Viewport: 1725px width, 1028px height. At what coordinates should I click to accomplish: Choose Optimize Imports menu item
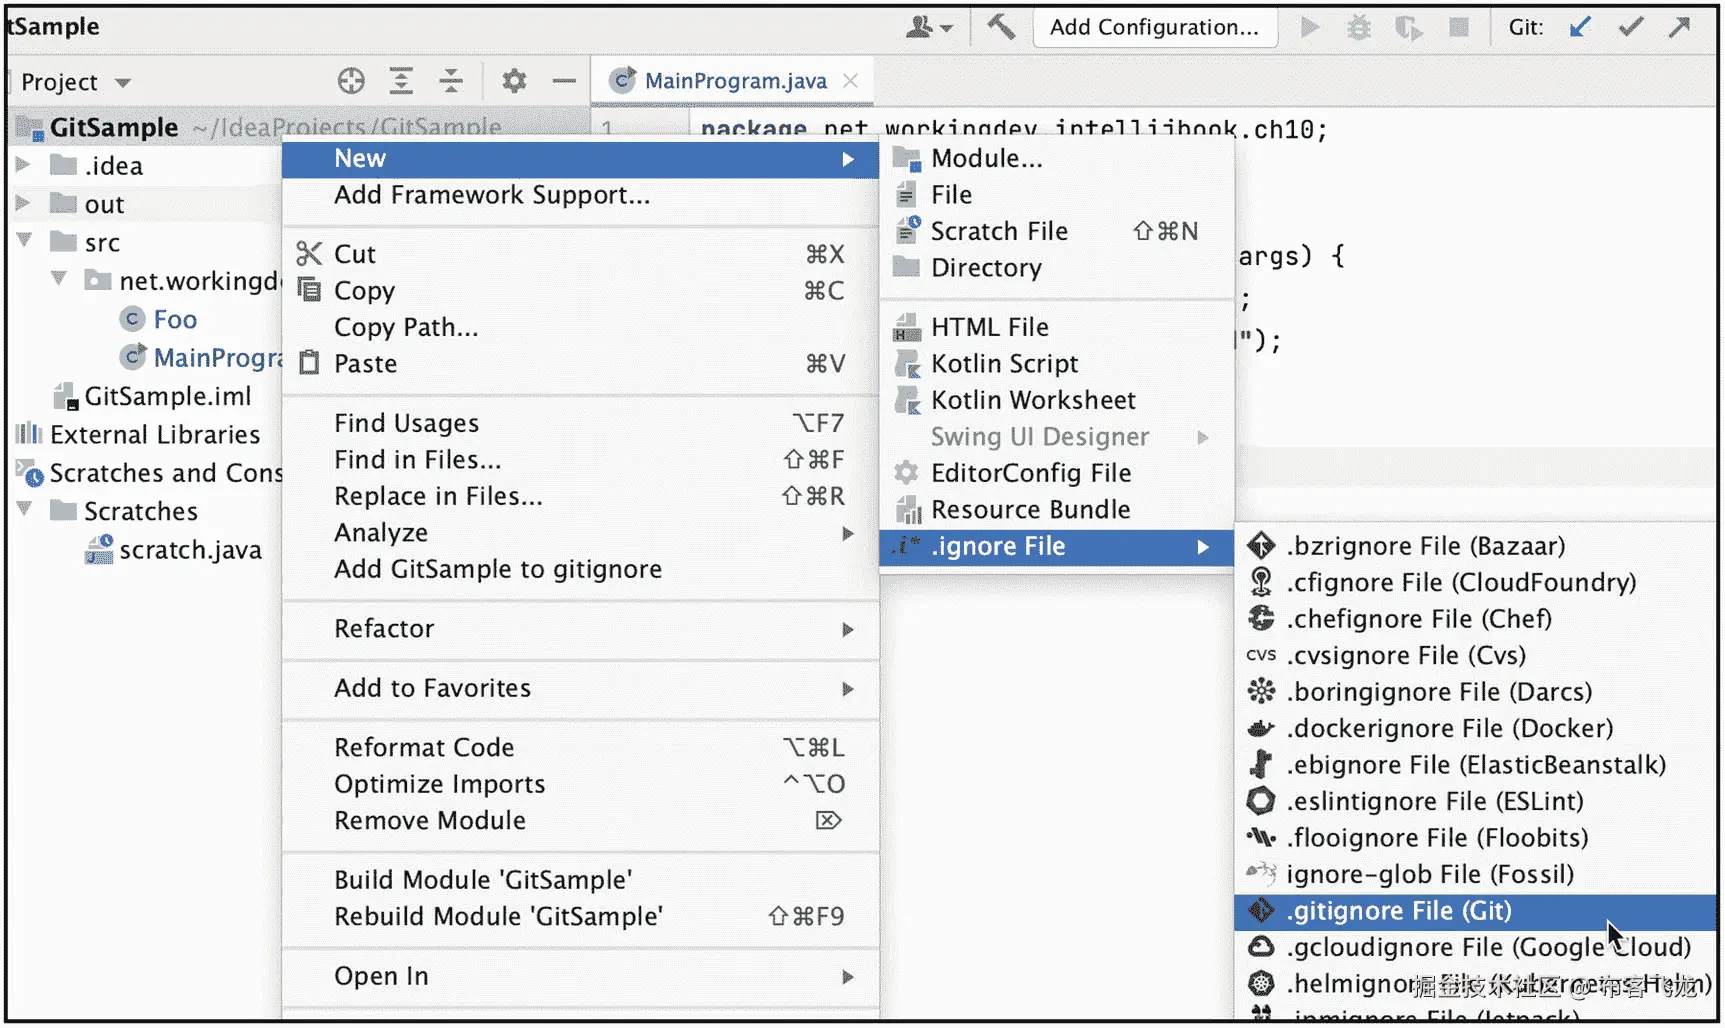(580, 784)
